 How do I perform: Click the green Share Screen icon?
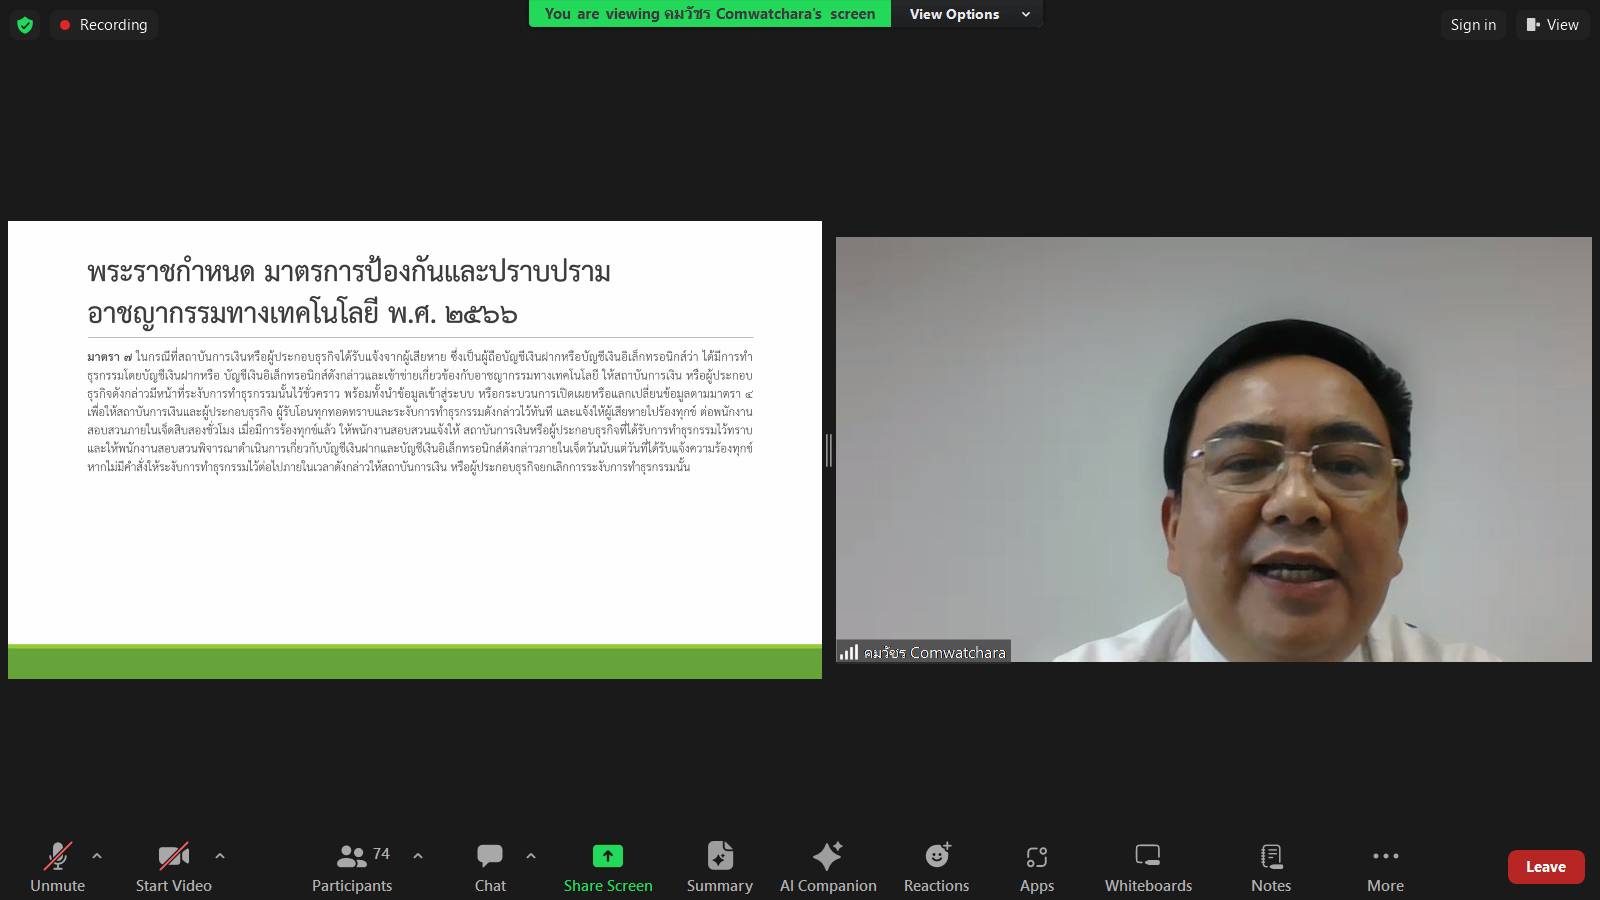(607, 856)
